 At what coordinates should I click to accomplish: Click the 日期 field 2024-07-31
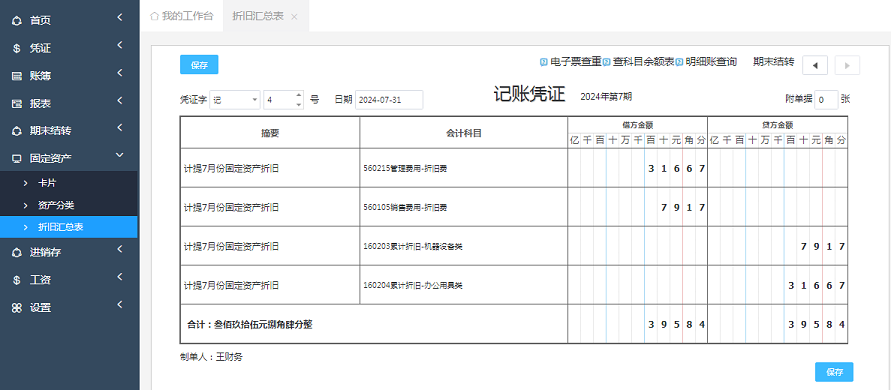click(x=389, y=99)
